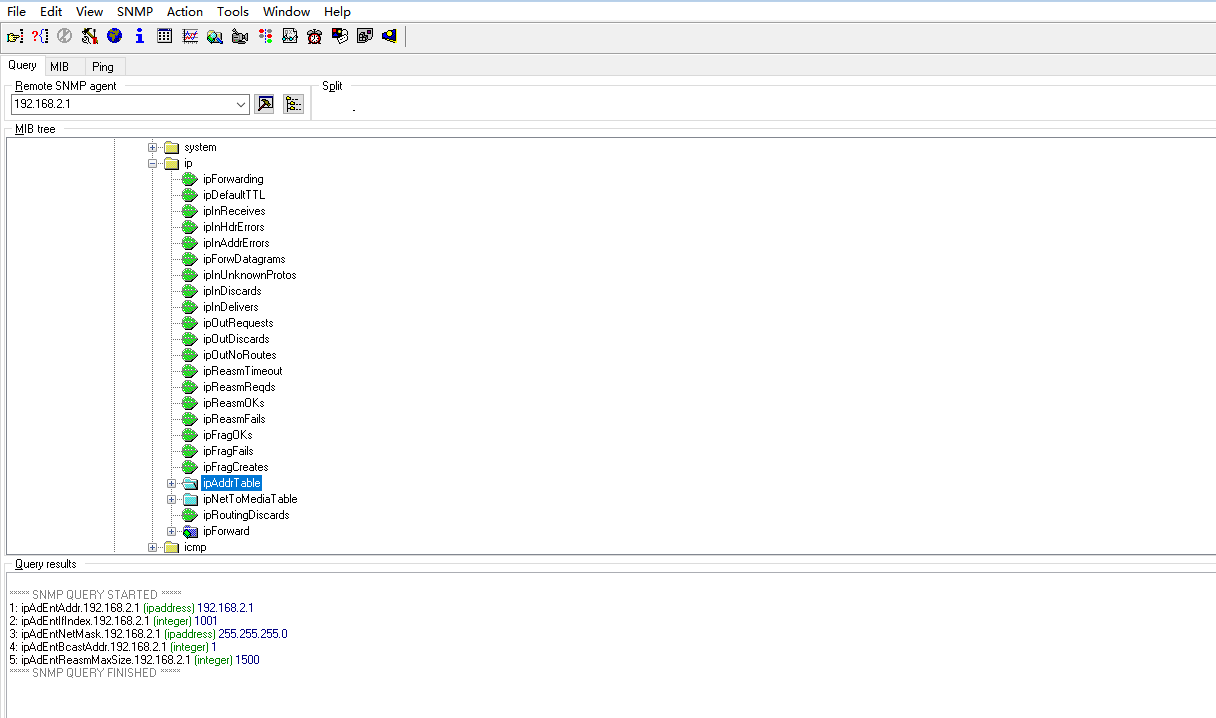Select ipInUnknownProtos in the MIB tree
The image size is (1216, 718).
[249, 275]
